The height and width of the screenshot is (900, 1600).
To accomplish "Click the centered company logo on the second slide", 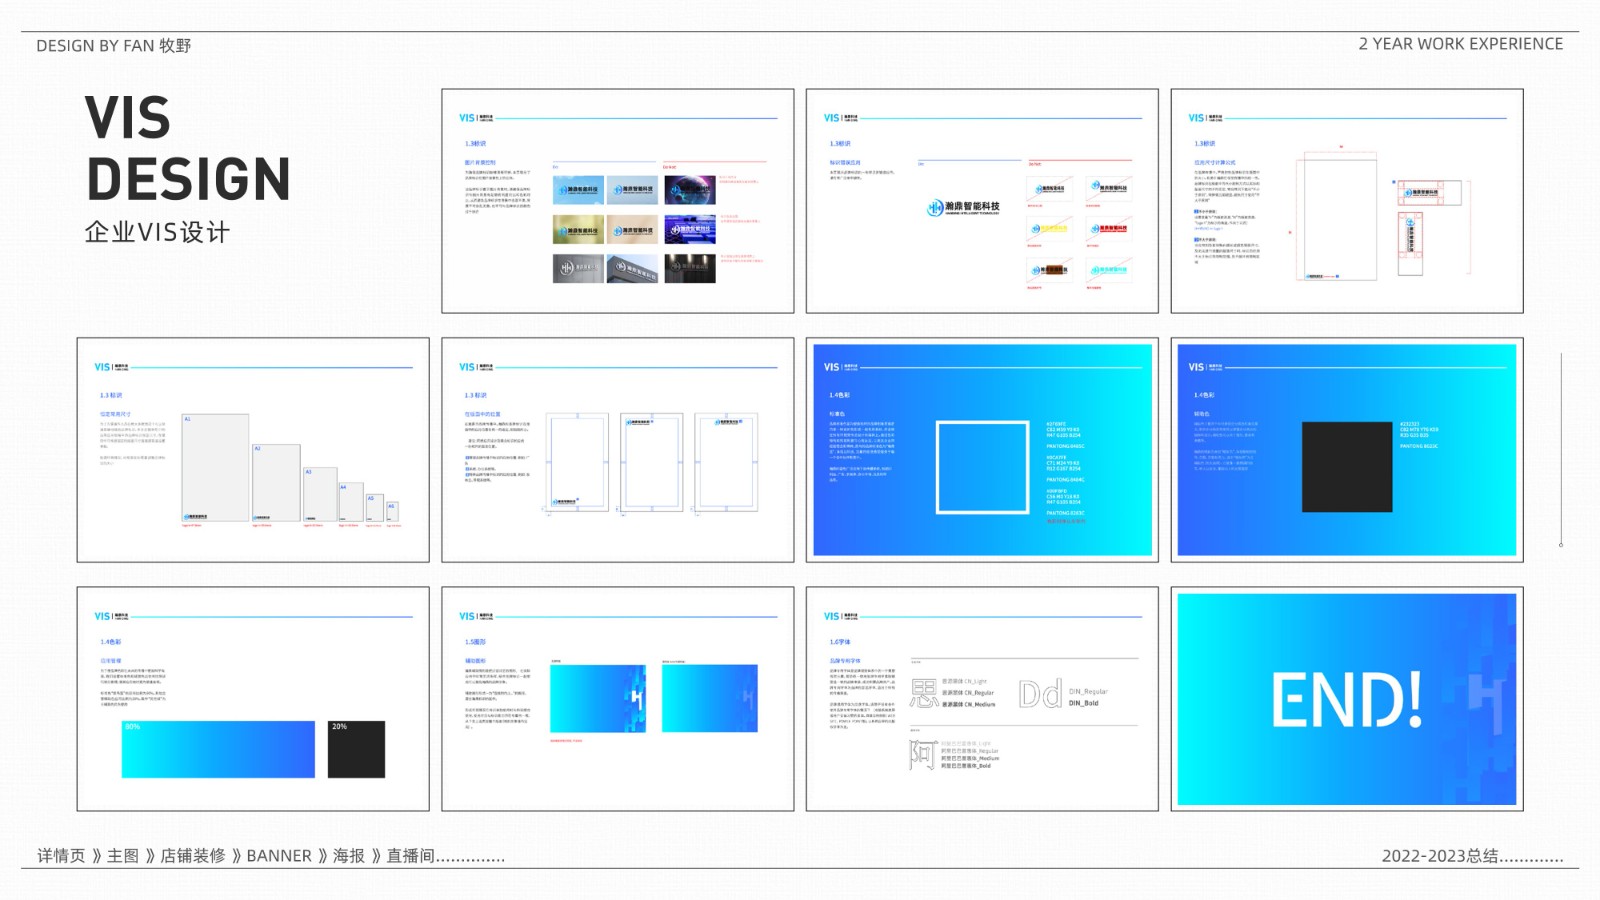I will click(962, 207).
